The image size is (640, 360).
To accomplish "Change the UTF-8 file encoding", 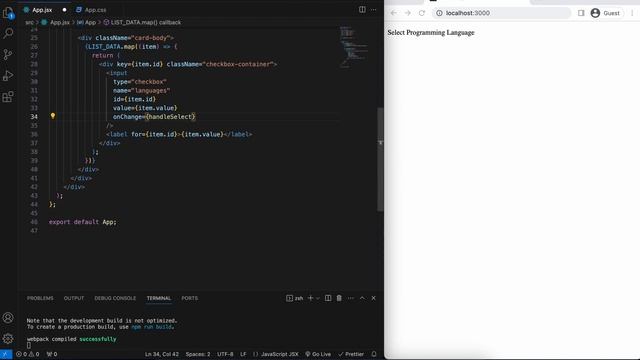I will coord(225,354).
